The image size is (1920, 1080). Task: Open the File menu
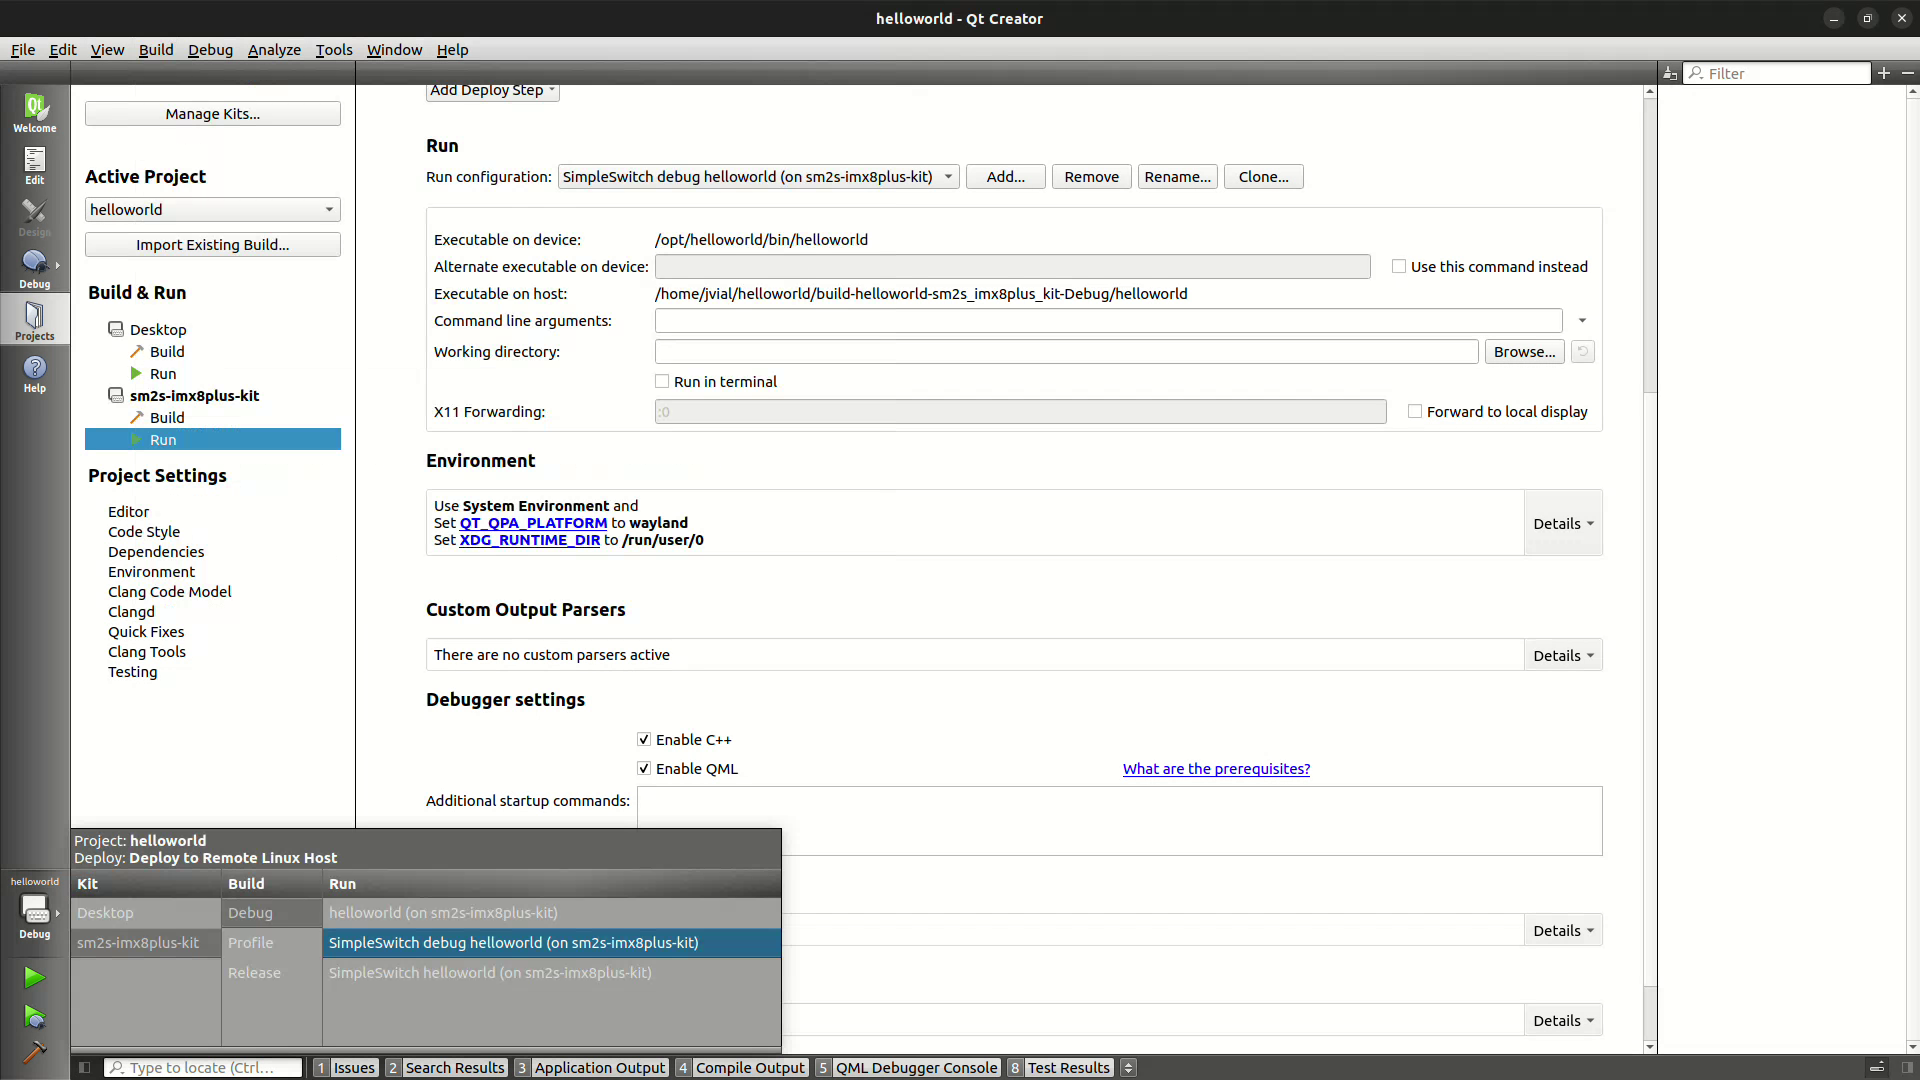(23, 50)
